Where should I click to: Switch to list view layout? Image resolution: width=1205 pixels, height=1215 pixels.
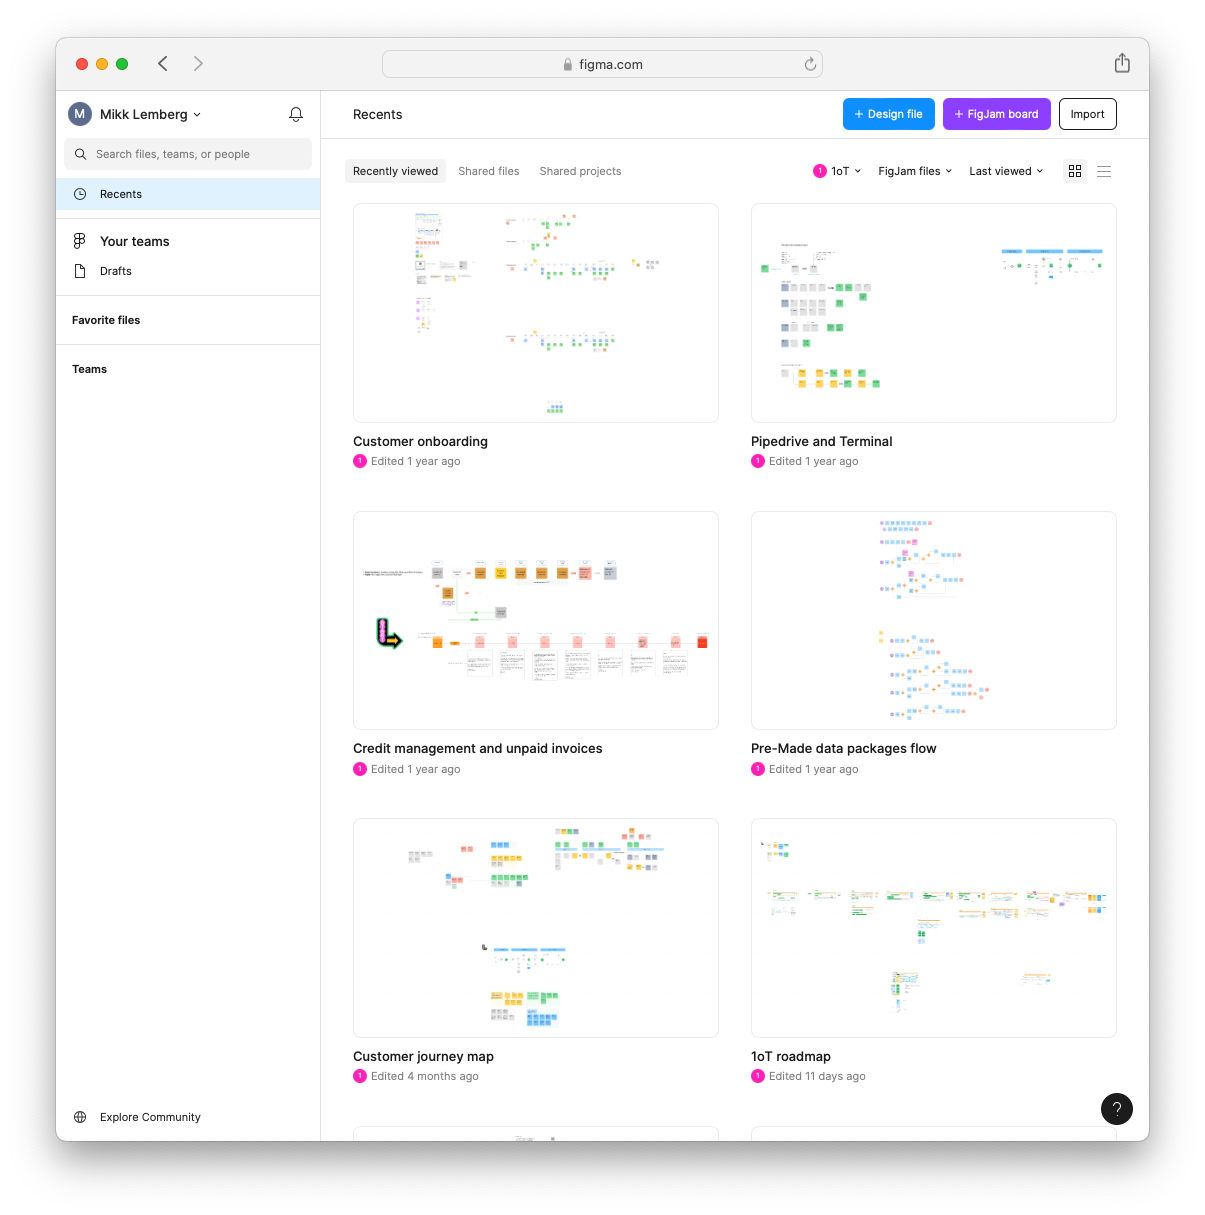[1104, 172]
